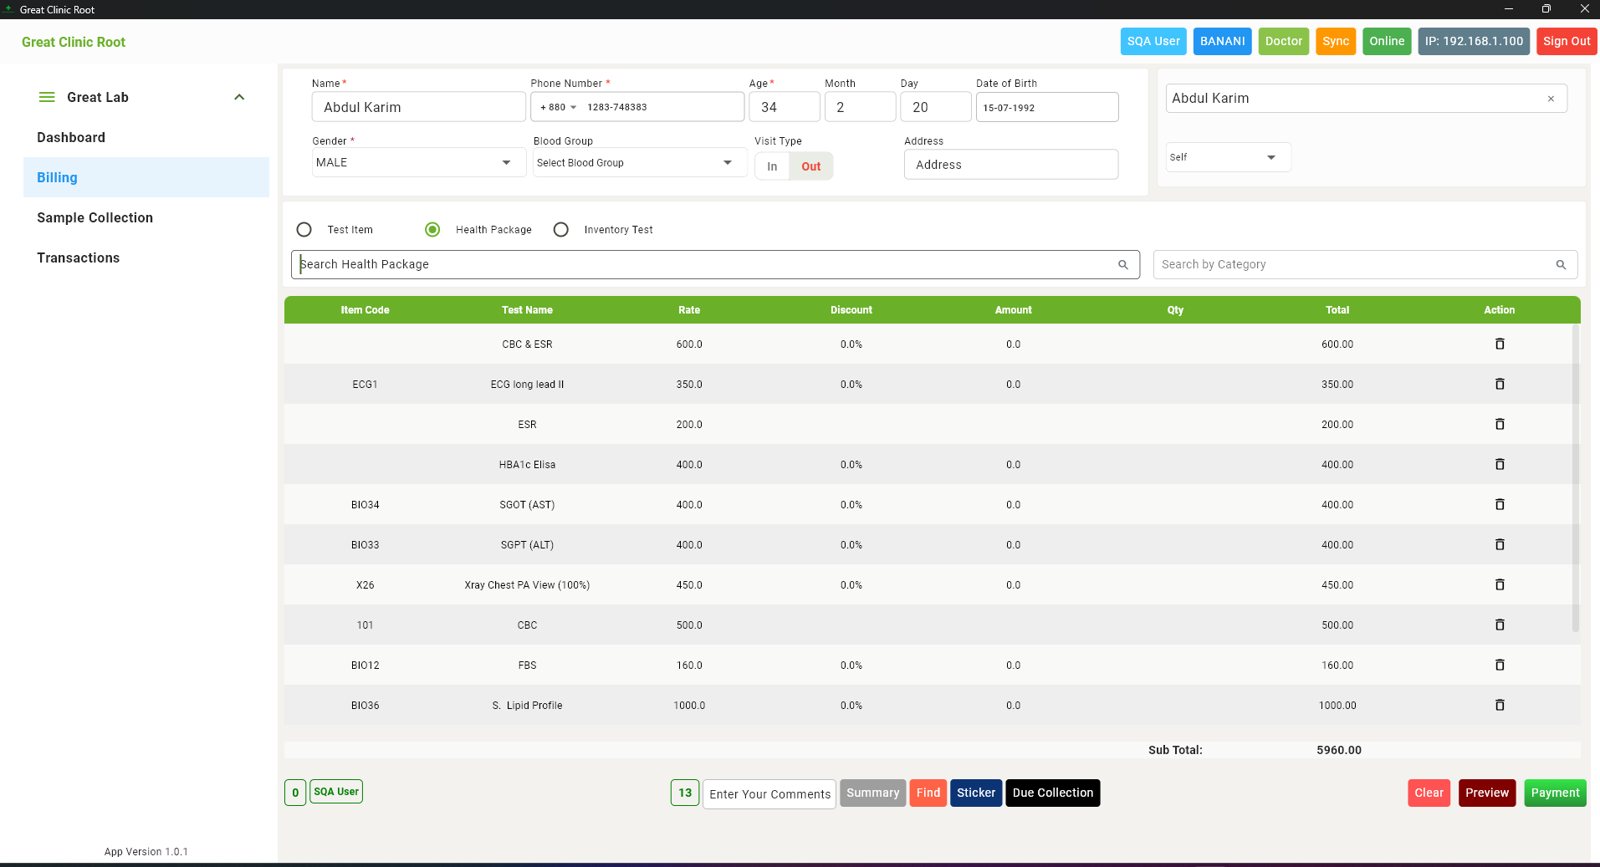Open the +880 country code dropdown
The height and width of the screenshot is (867, 1600).
click(x=558, y=107)
